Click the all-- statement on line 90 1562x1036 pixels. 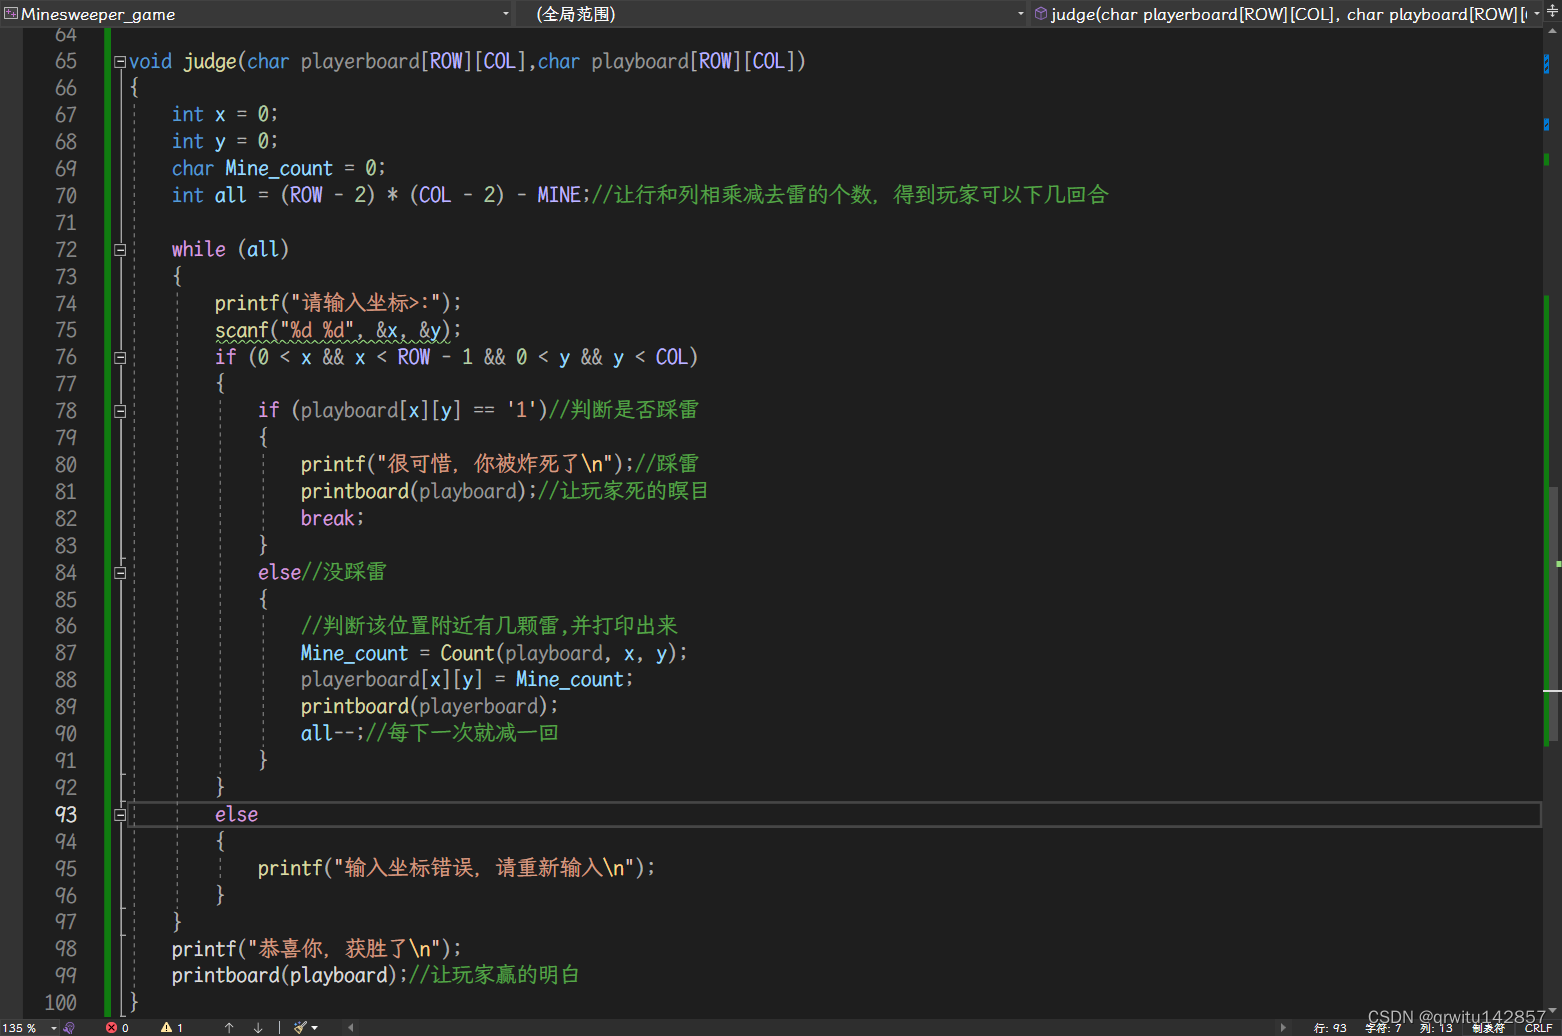[x=332, y=733]
